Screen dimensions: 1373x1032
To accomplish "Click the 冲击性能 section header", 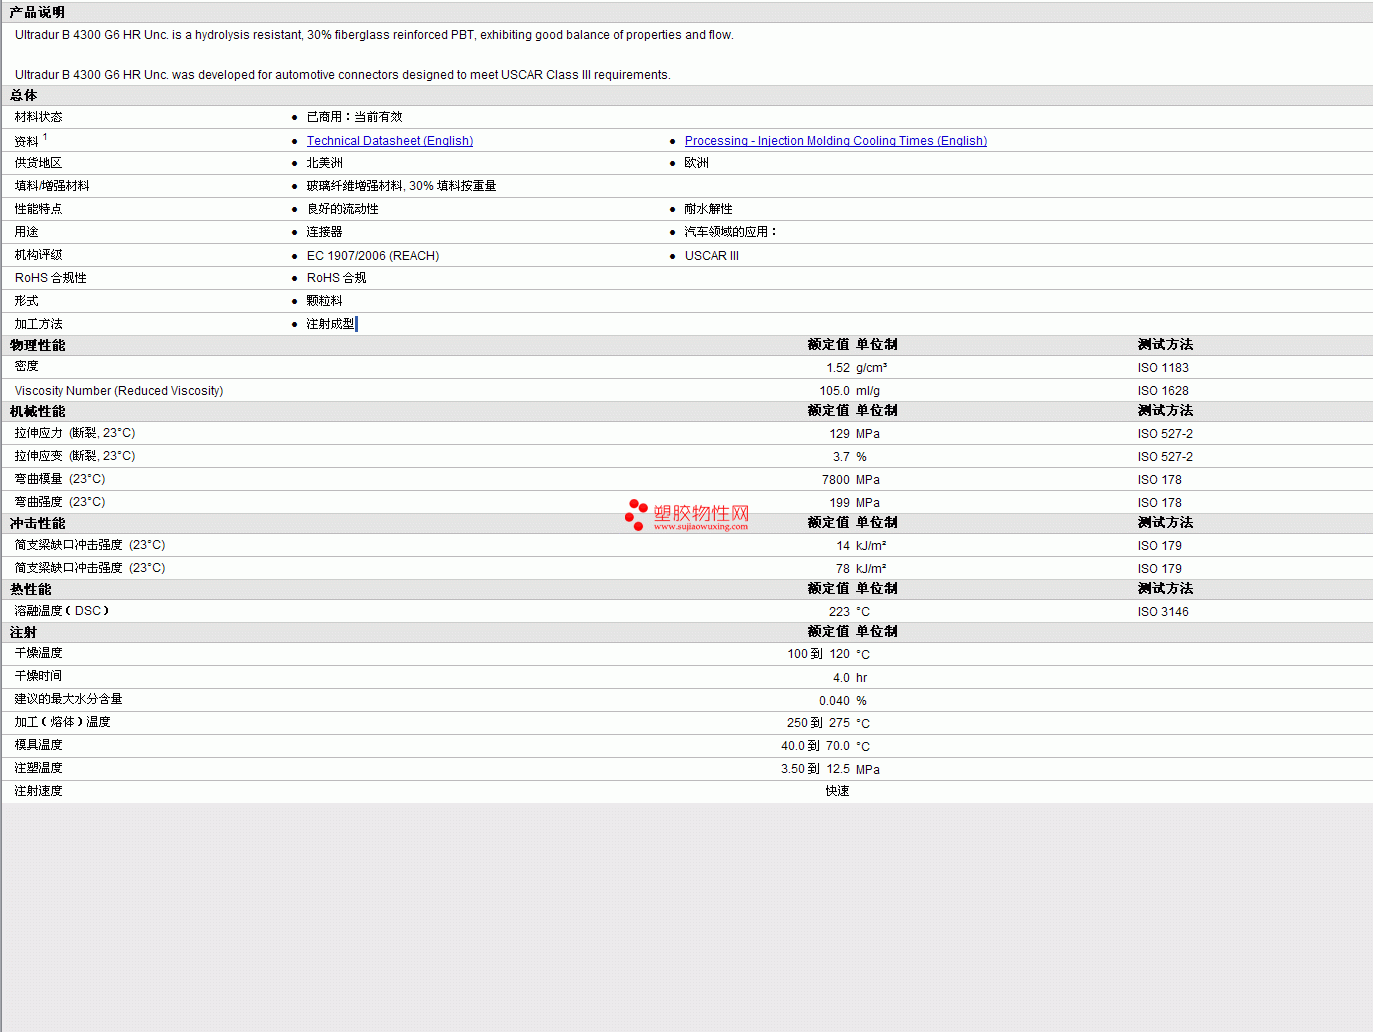I will coord(37,523).
